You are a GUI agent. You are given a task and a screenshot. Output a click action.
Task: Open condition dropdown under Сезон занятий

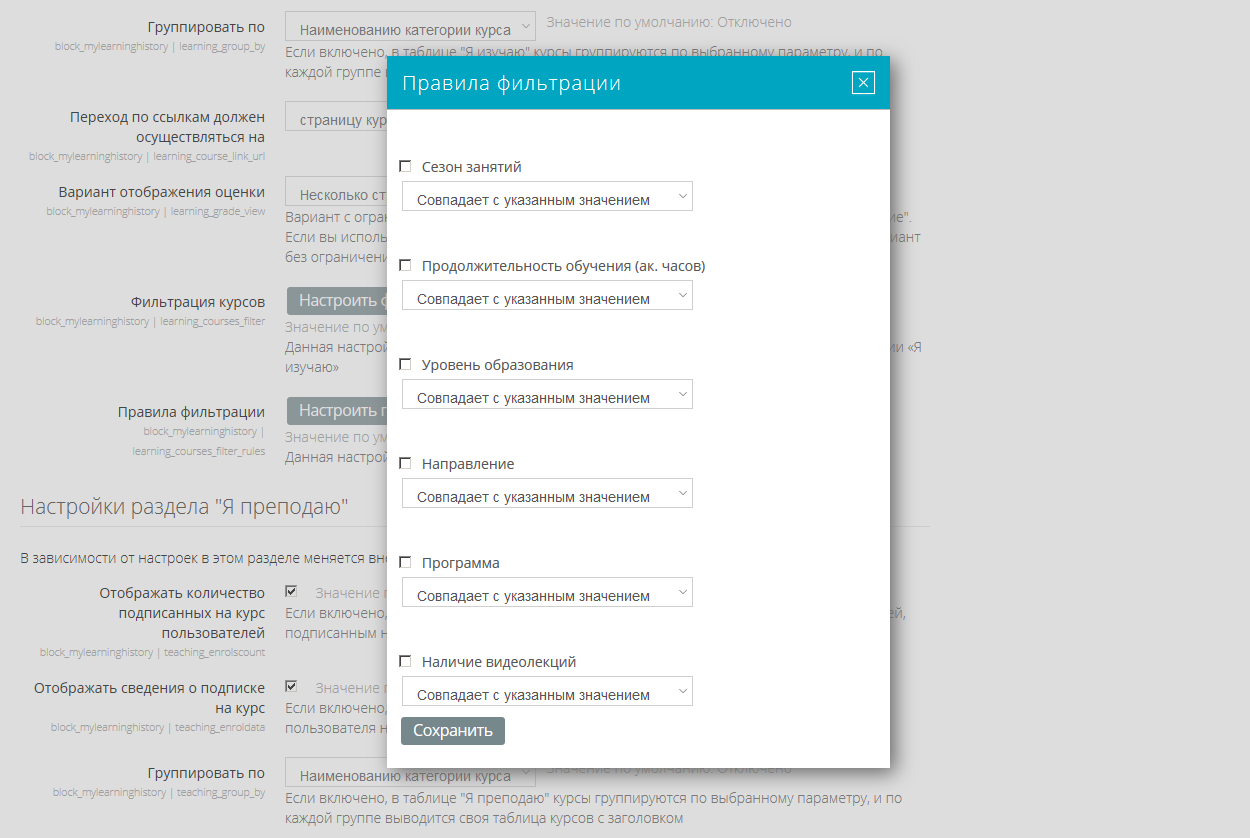click(x=547, y=197)
